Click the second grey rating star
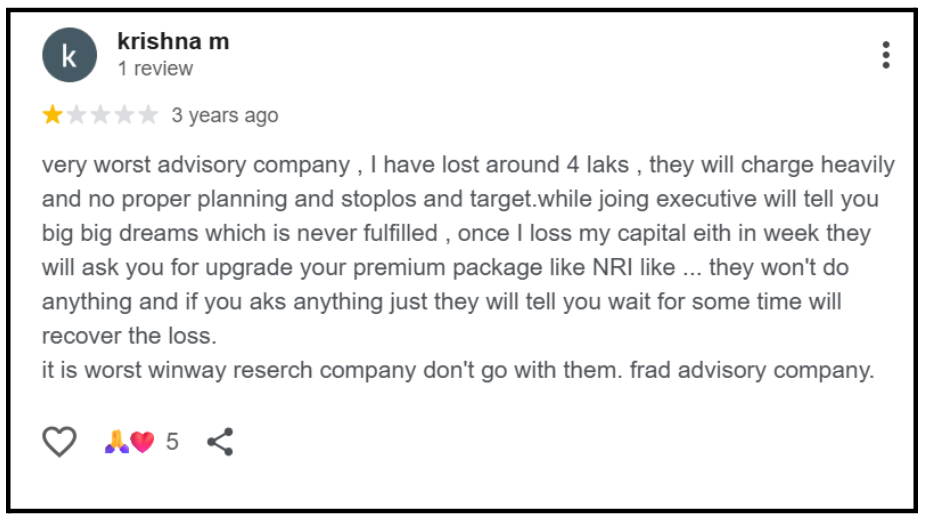The height and width of the screenshot is (523, 932). (x=76, y=115)
